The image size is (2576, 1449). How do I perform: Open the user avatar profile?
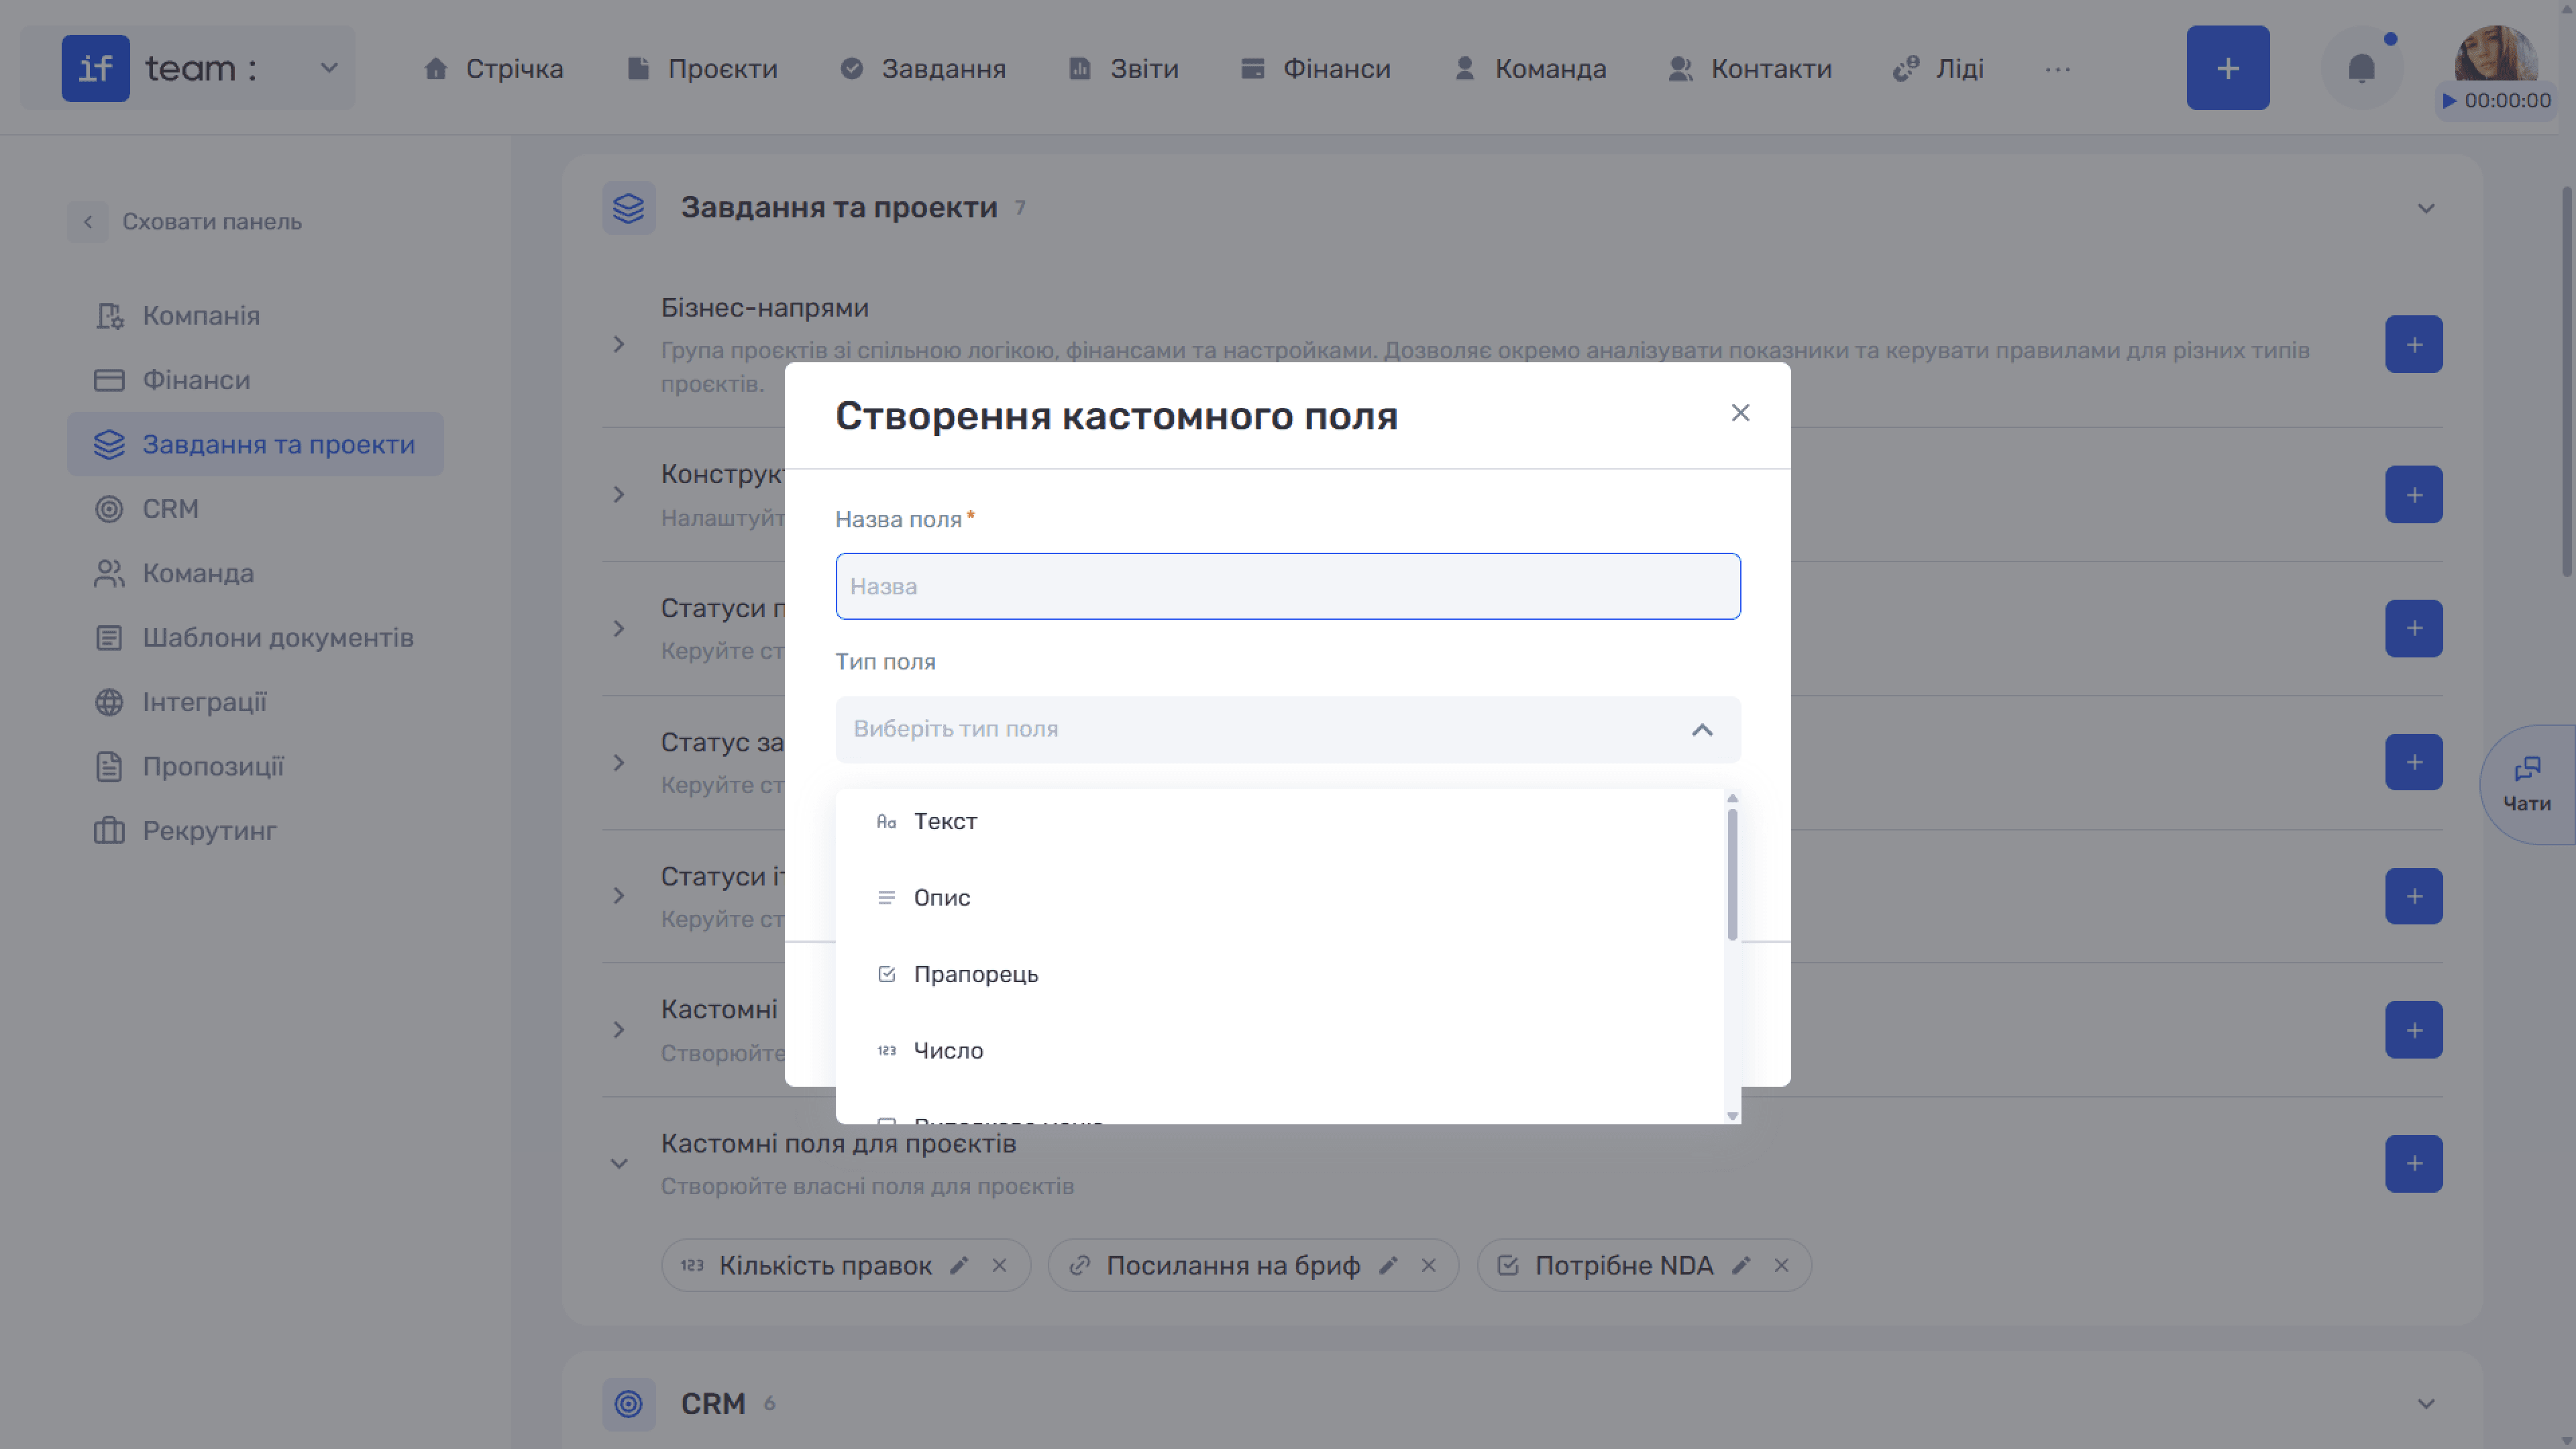click(2496, 54)
